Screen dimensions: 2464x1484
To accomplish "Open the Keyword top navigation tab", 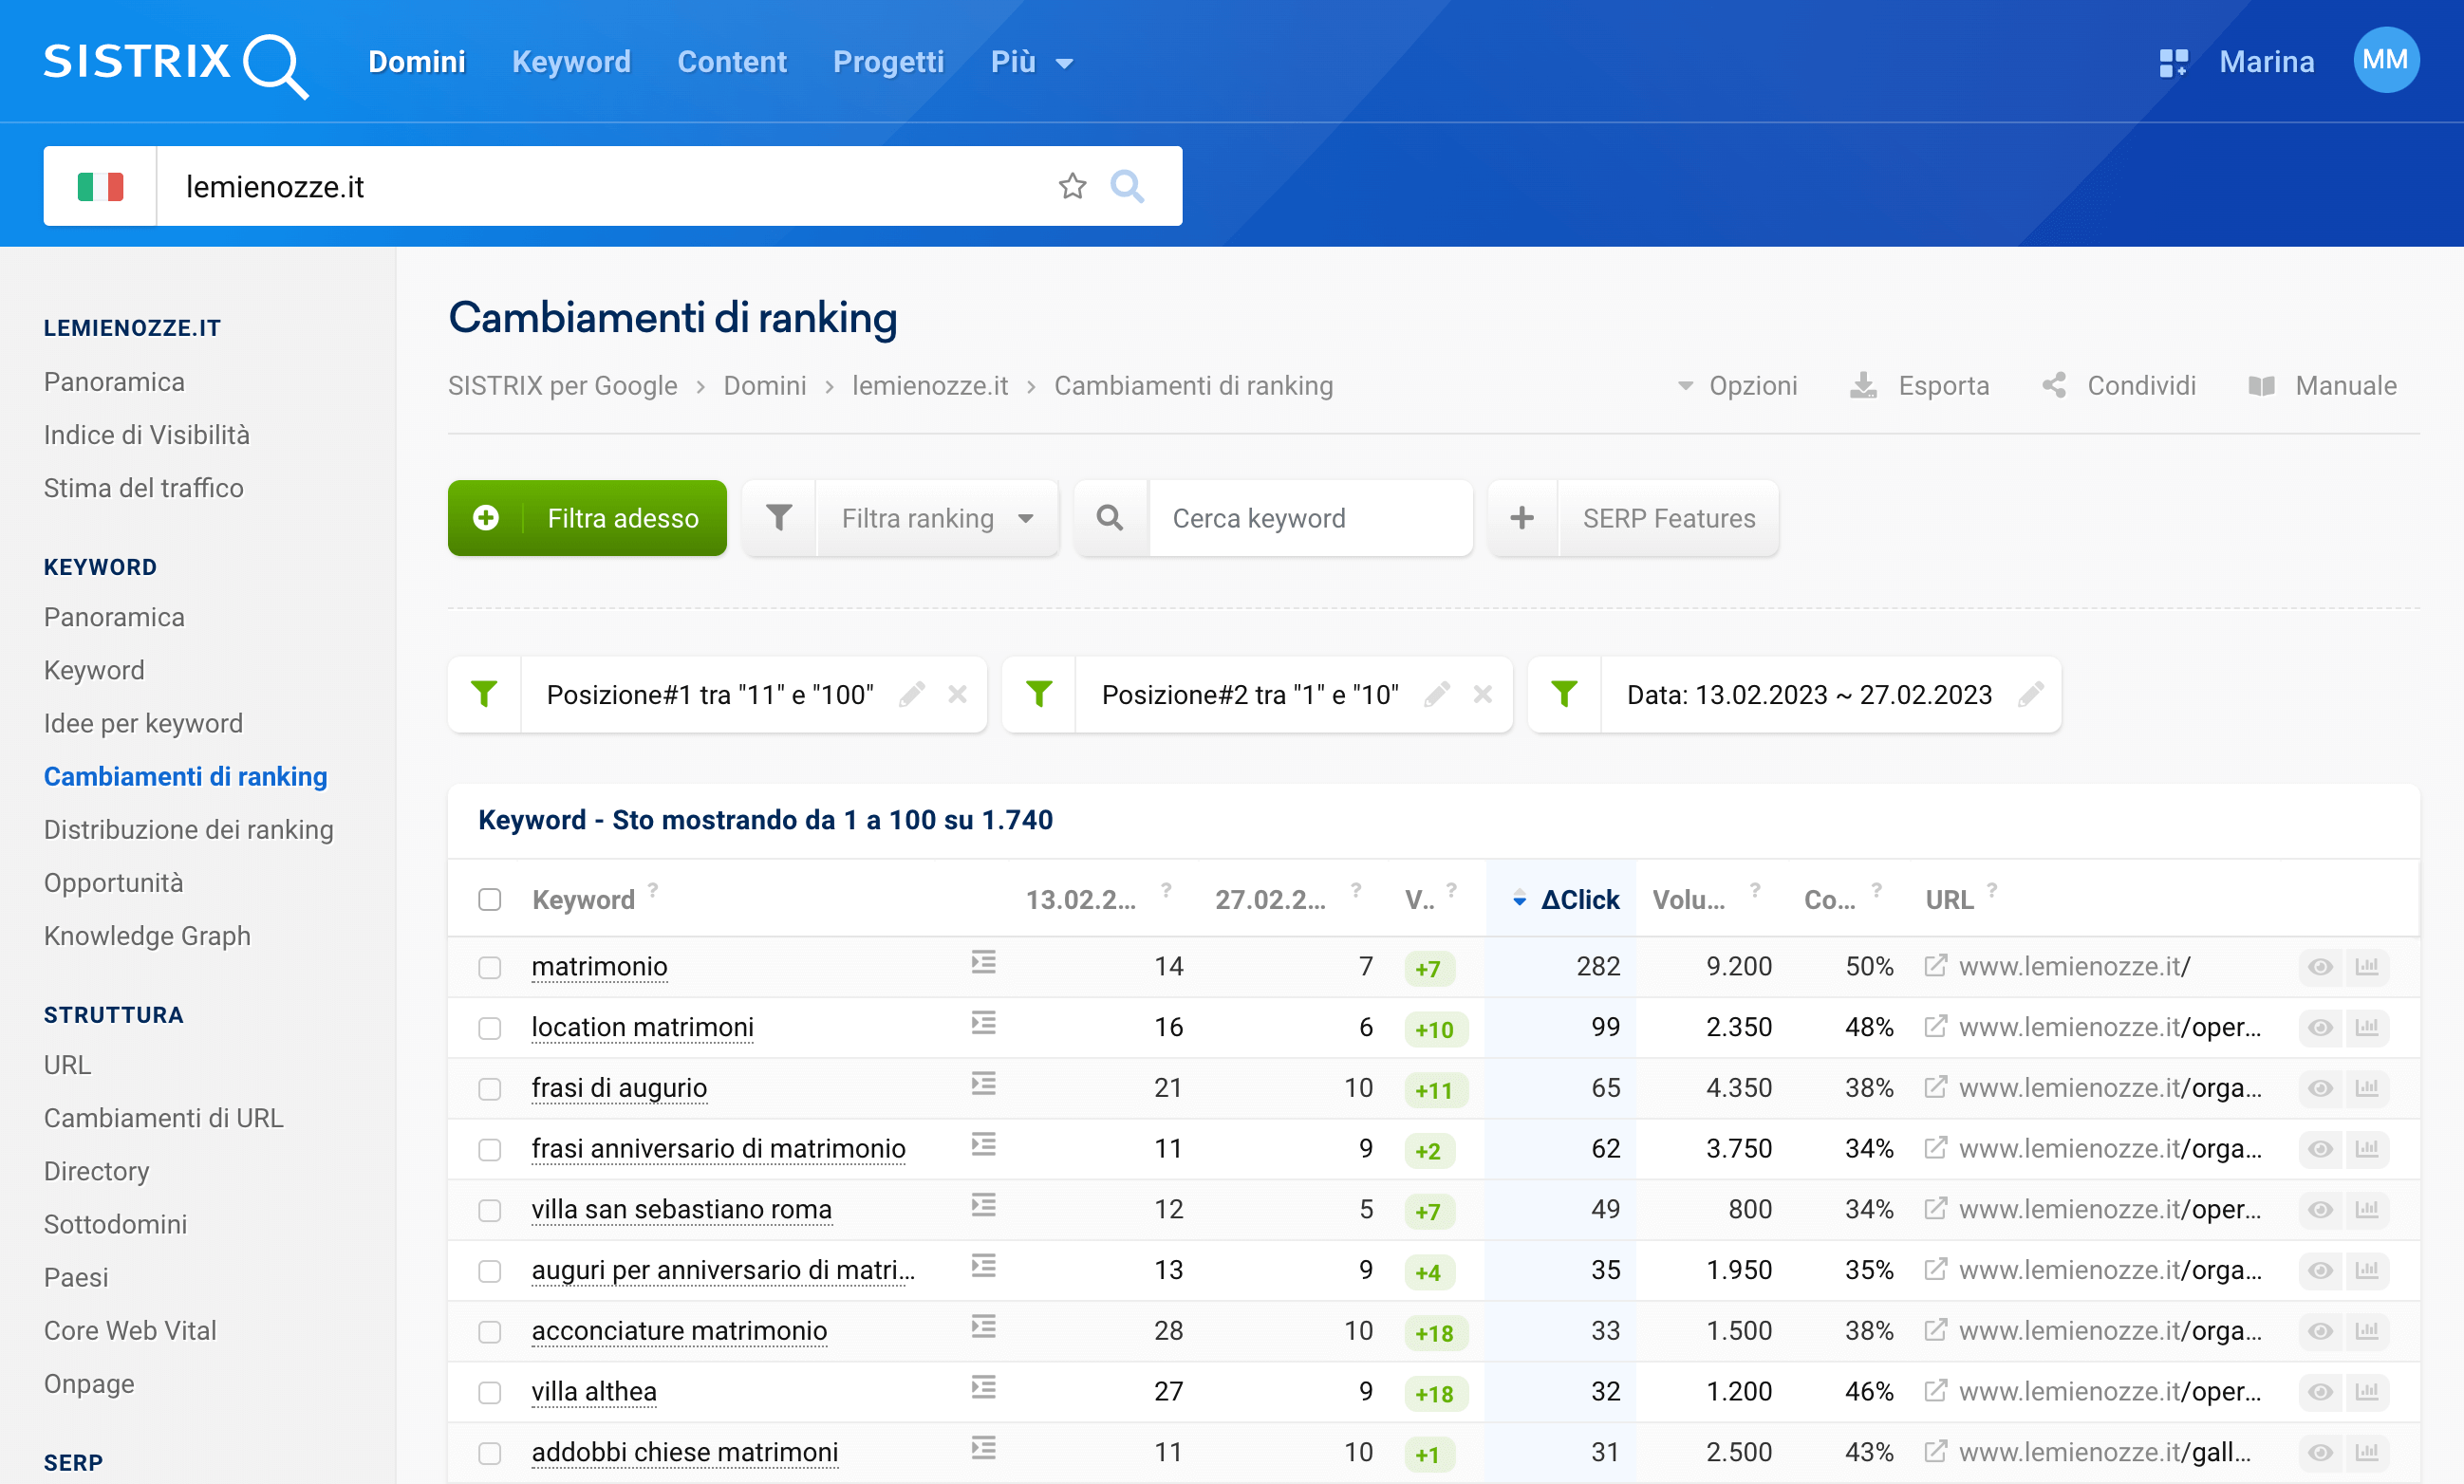I will (x=571, y=62).
